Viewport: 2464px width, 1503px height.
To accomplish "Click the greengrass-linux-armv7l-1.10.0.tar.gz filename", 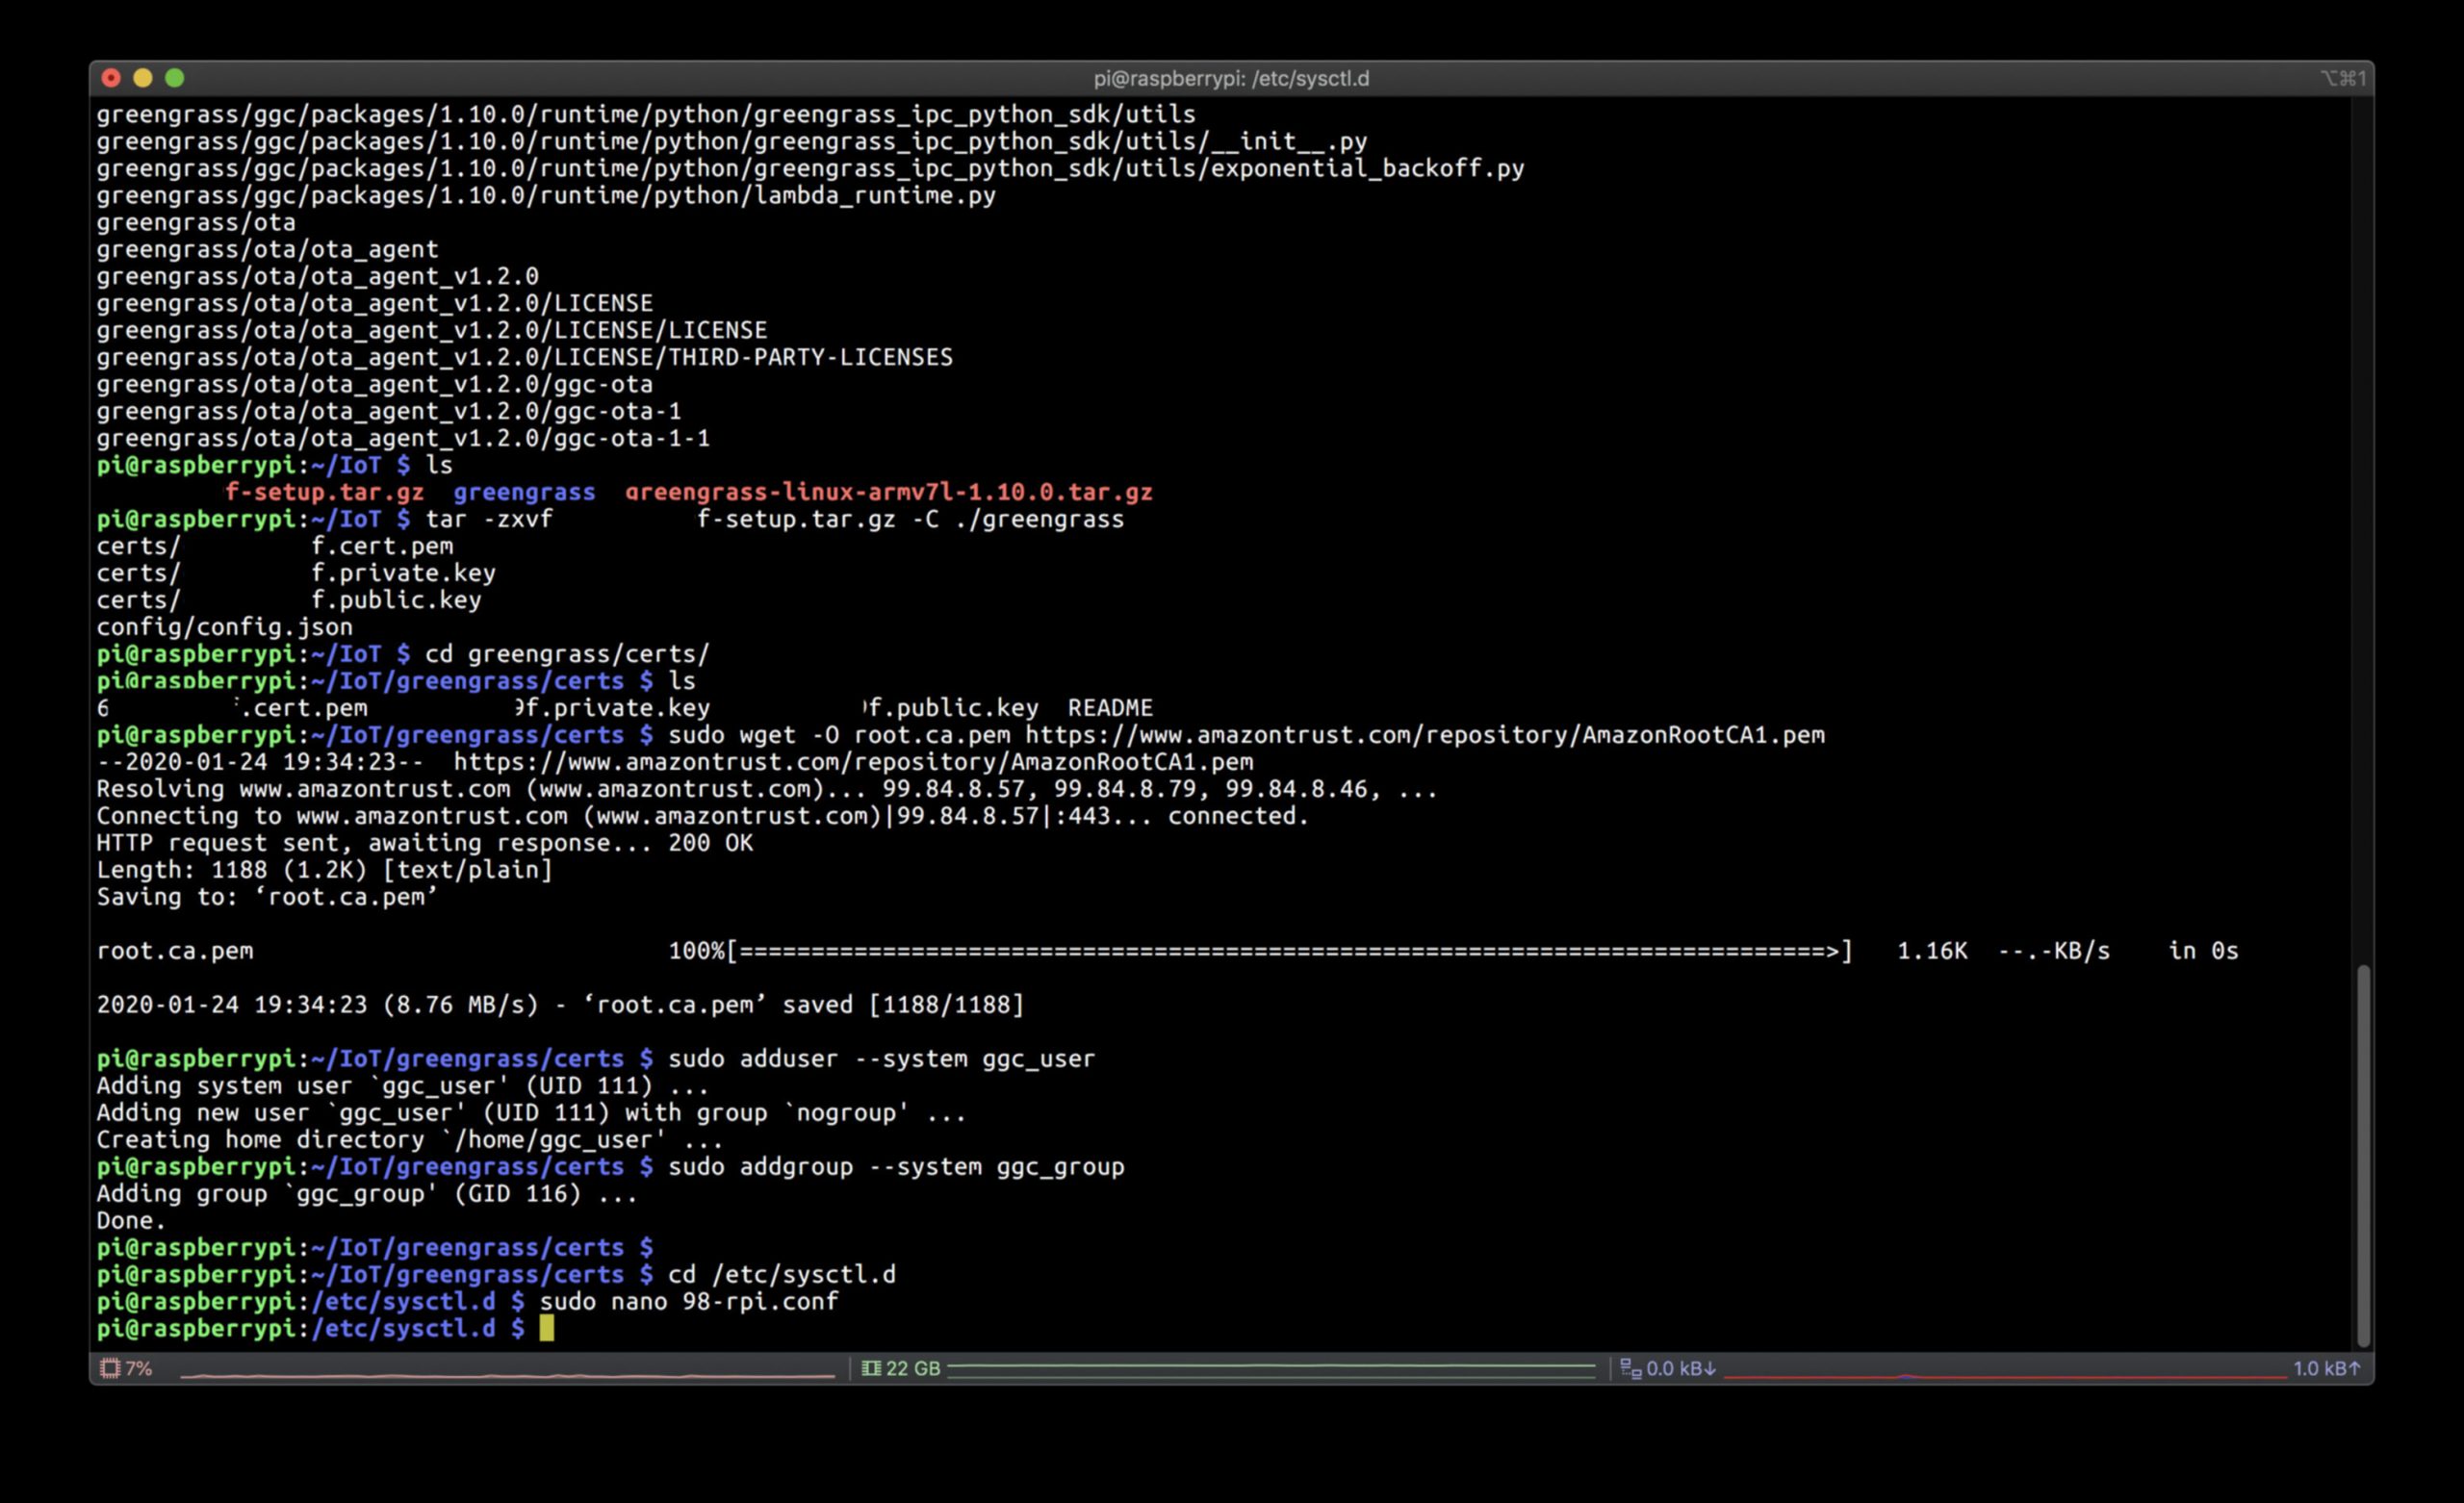I will pyautogui.click(x=888, y=492).
